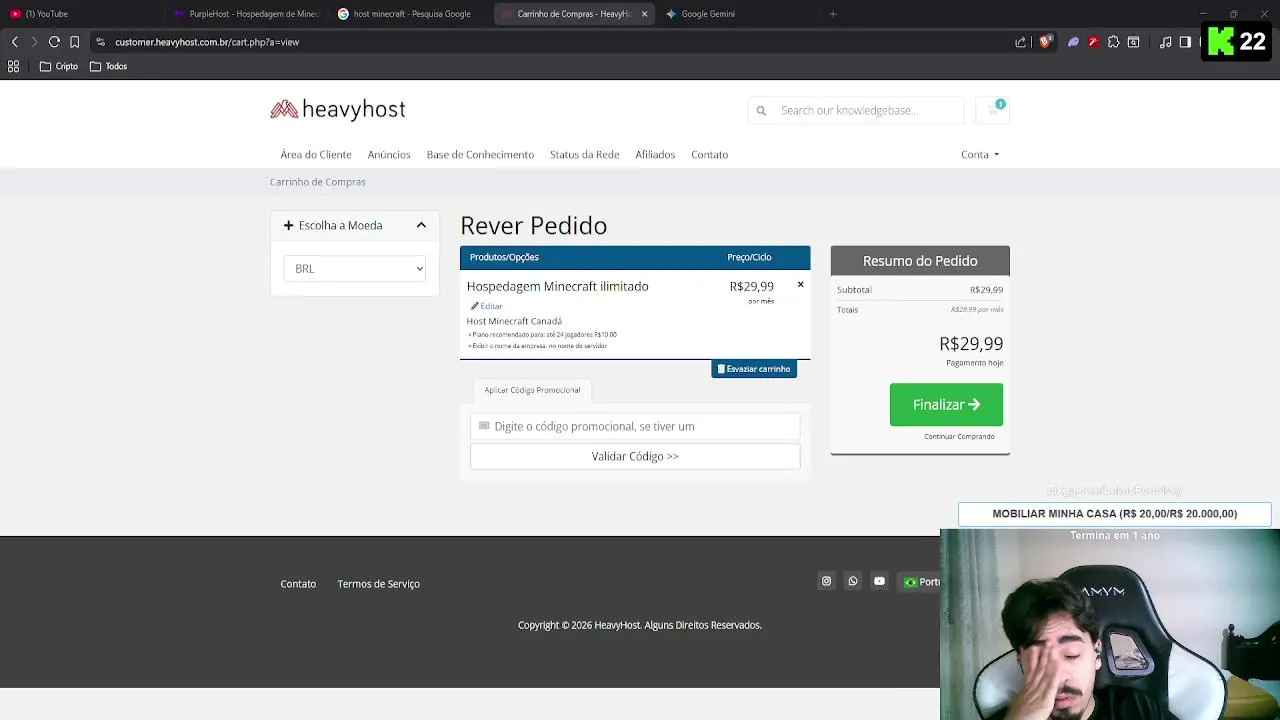
Task: Click the Editar pencil link
Action: click(487, 306)
